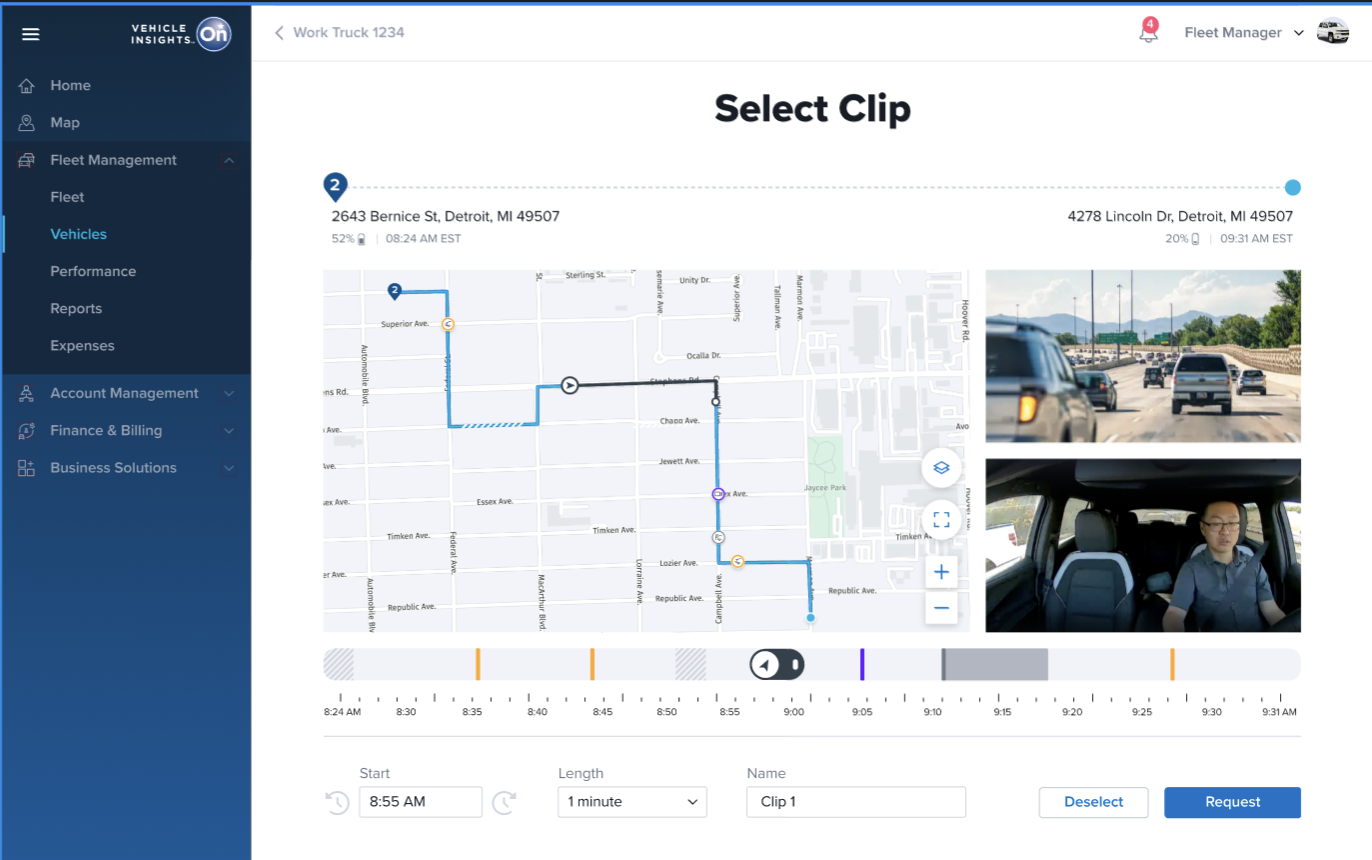This screenshot has height=860, width=1372.
Task: Enter fullscreen map view
Action: (x=941, y=519)
